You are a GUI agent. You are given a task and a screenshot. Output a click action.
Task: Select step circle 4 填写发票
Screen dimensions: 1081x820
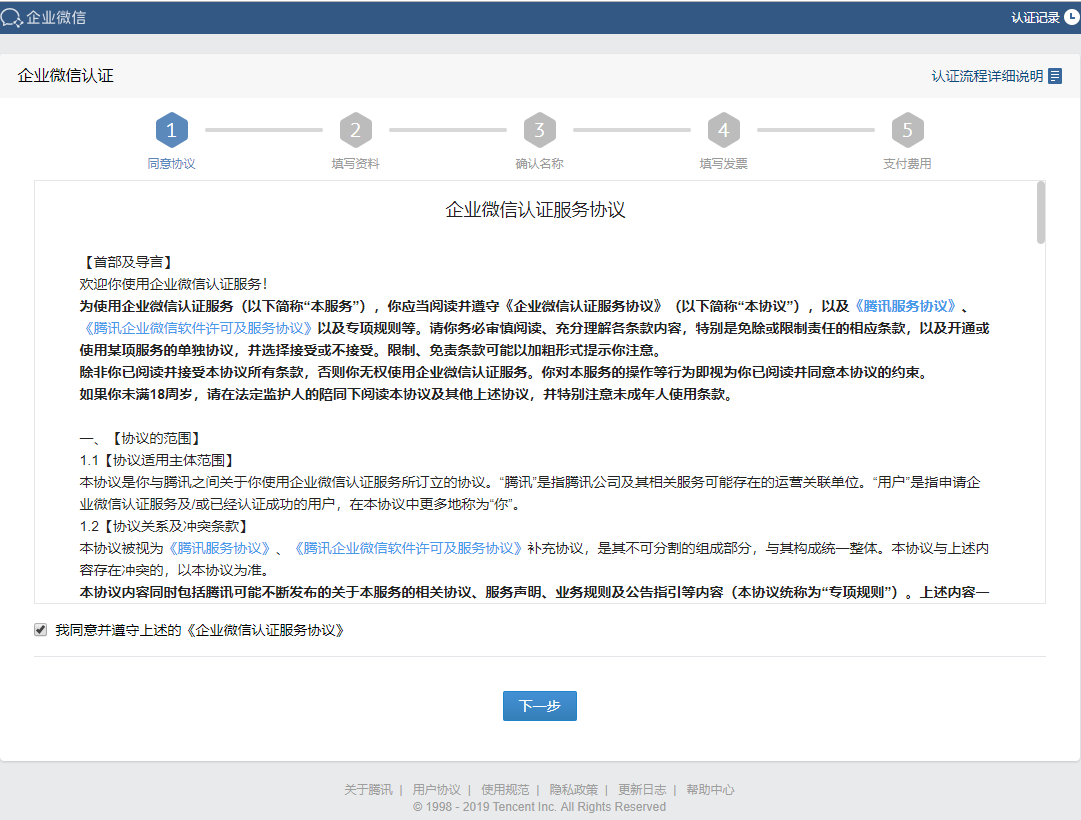coord(724,128)
